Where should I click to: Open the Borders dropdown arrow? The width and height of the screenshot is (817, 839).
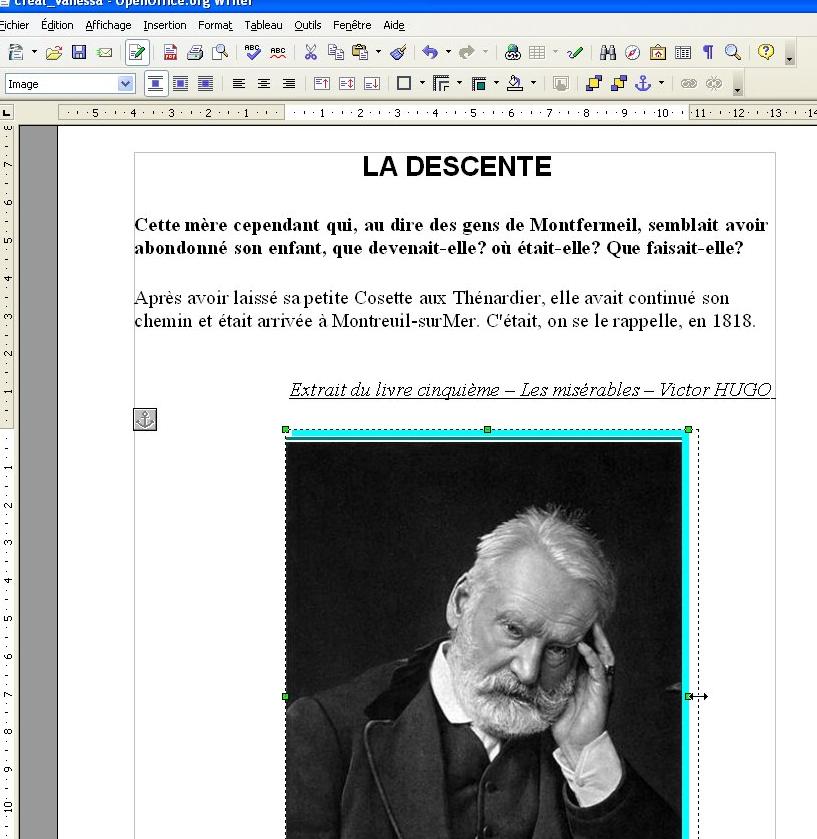point(423,83)
